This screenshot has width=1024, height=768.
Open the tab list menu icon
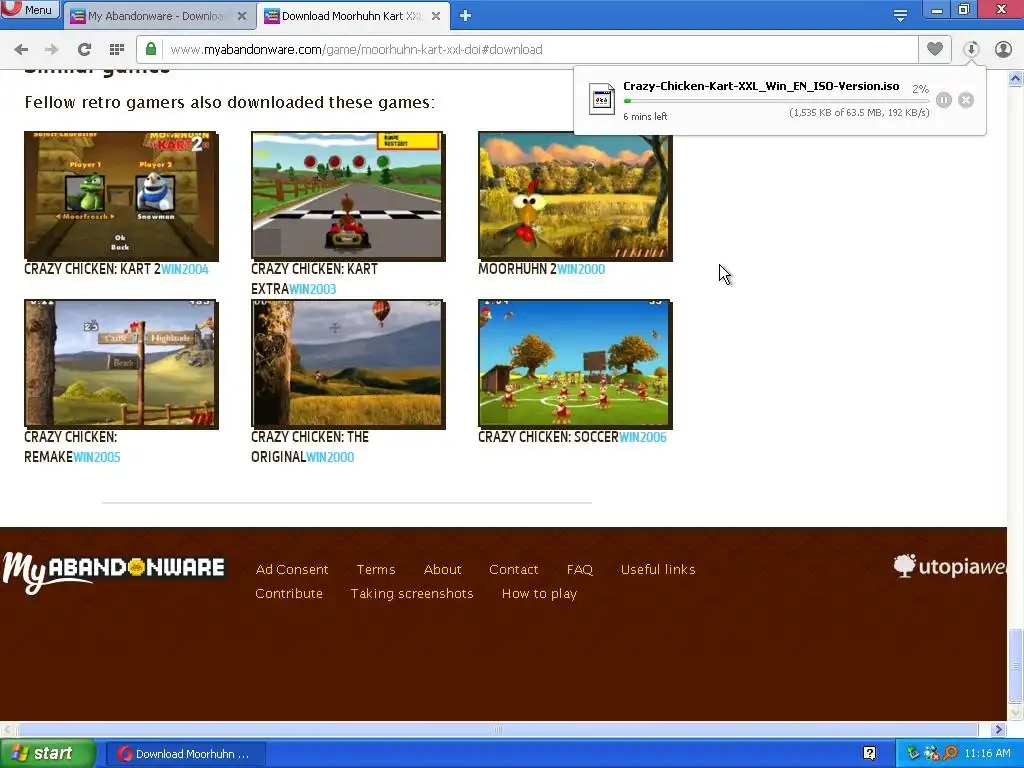(900, 16)
